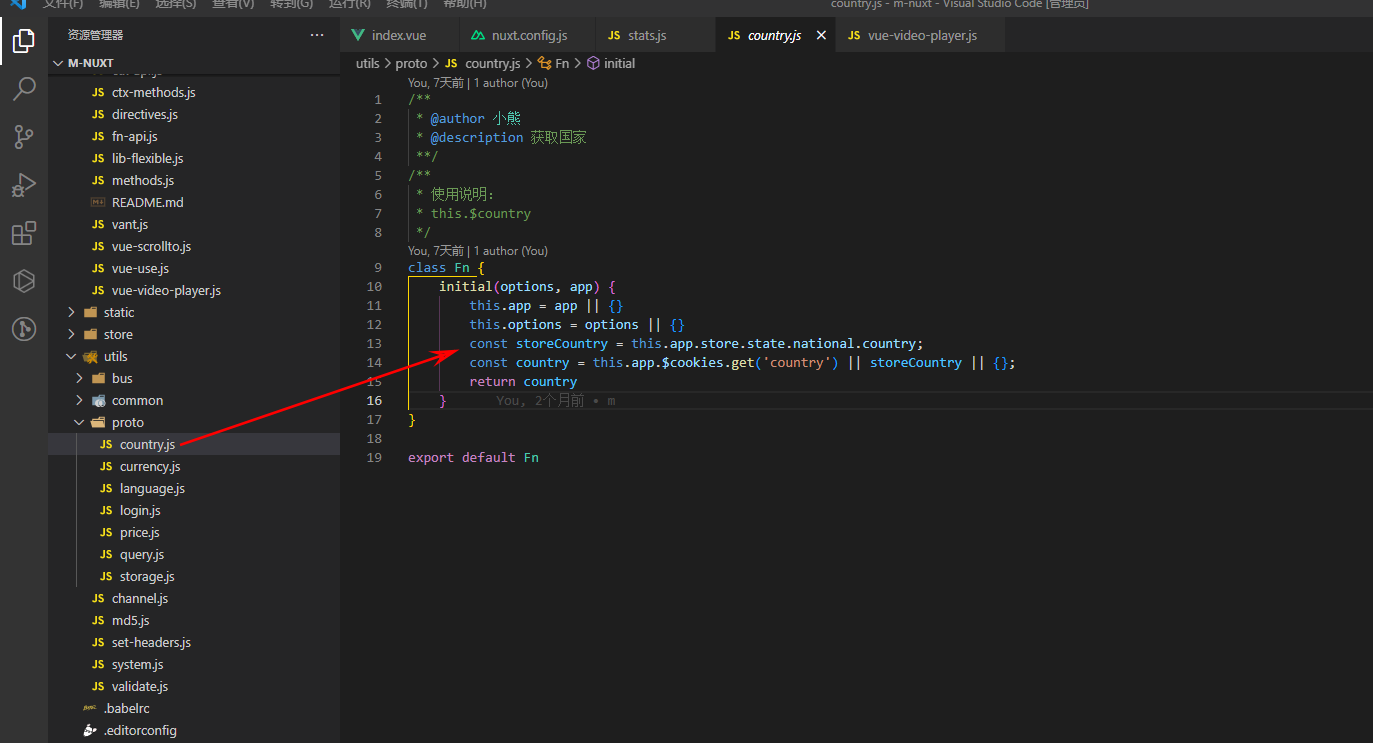The width and height of the screenshot is (1373, 743).
Task: Switch to the vue-video-player.js tab
Action: [x=920, y=35]
